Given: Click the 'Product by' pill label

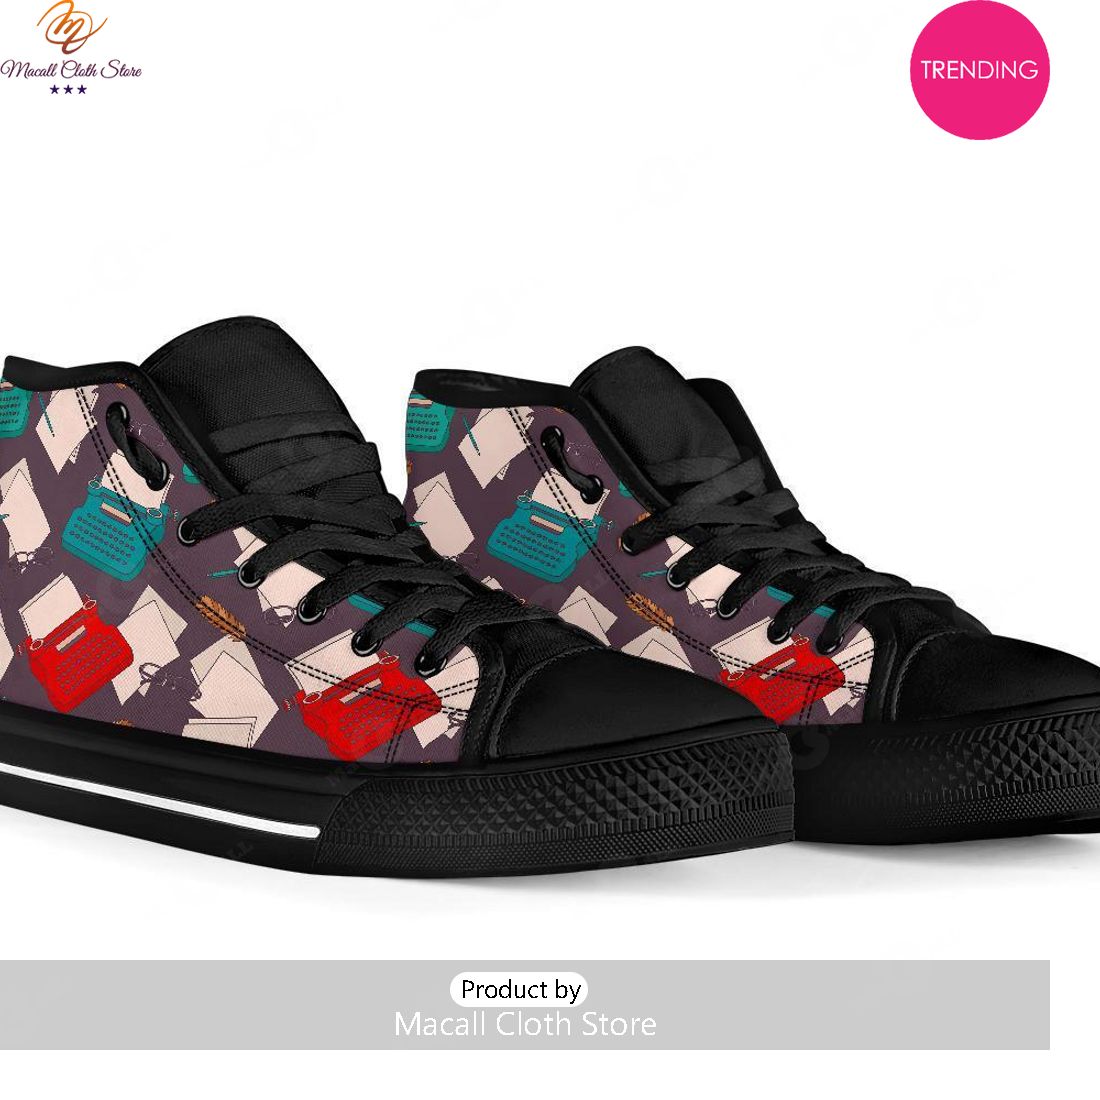Looking at the screenshot, I should click(x=520, y=989).
